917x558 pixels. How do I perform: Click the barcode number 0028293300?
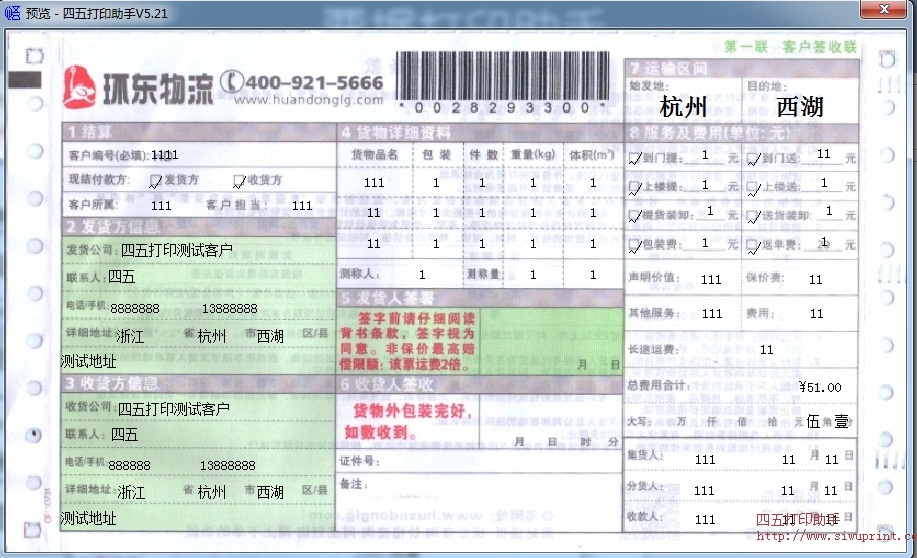coord(502,108)
